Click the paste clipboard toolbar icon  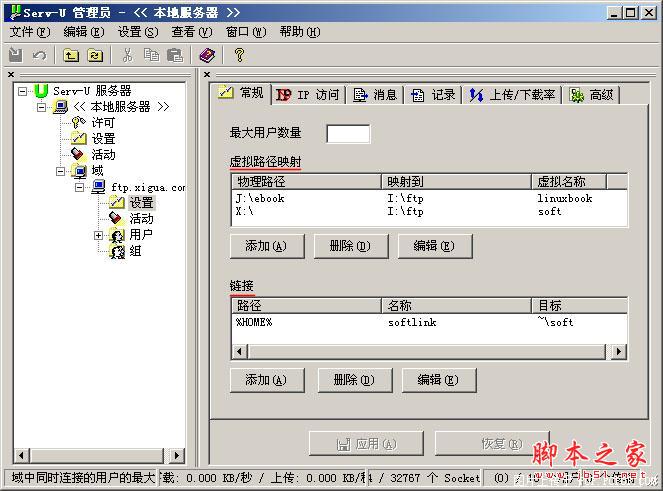(x=175, y=55)
